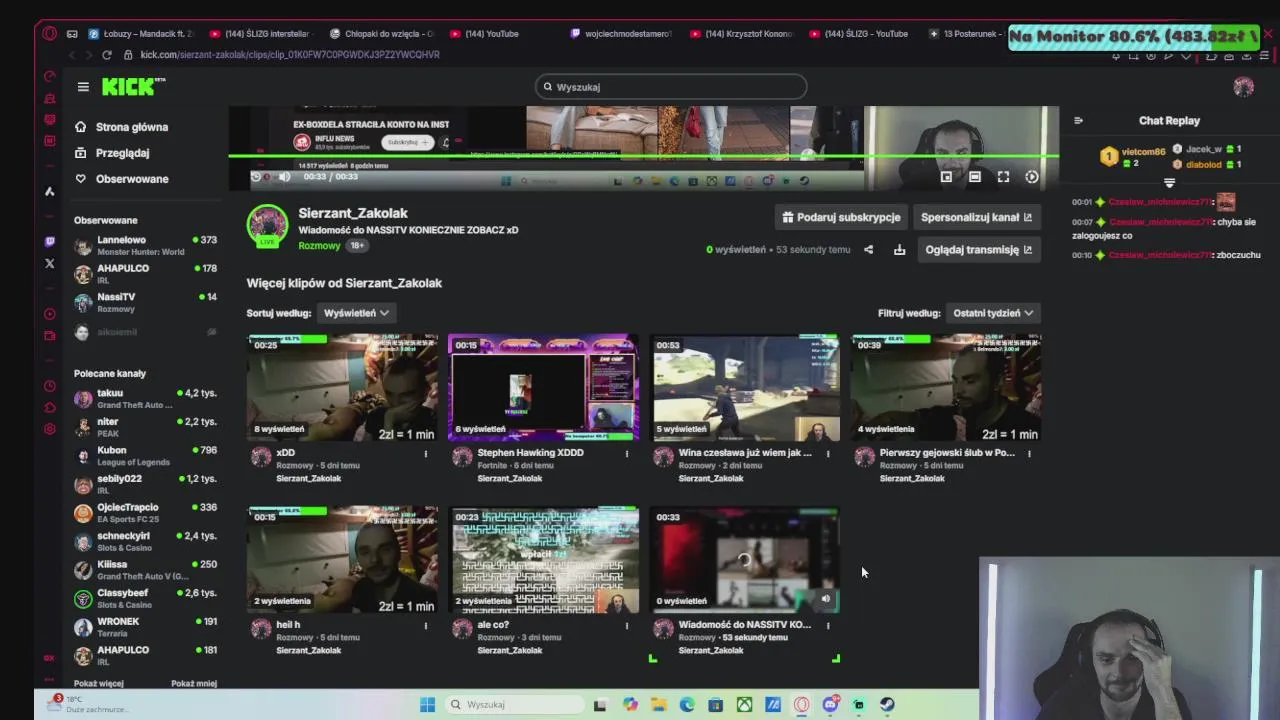Open the Pierwszy gejowski ślub clip thumbnail

(x=946, y=388)
